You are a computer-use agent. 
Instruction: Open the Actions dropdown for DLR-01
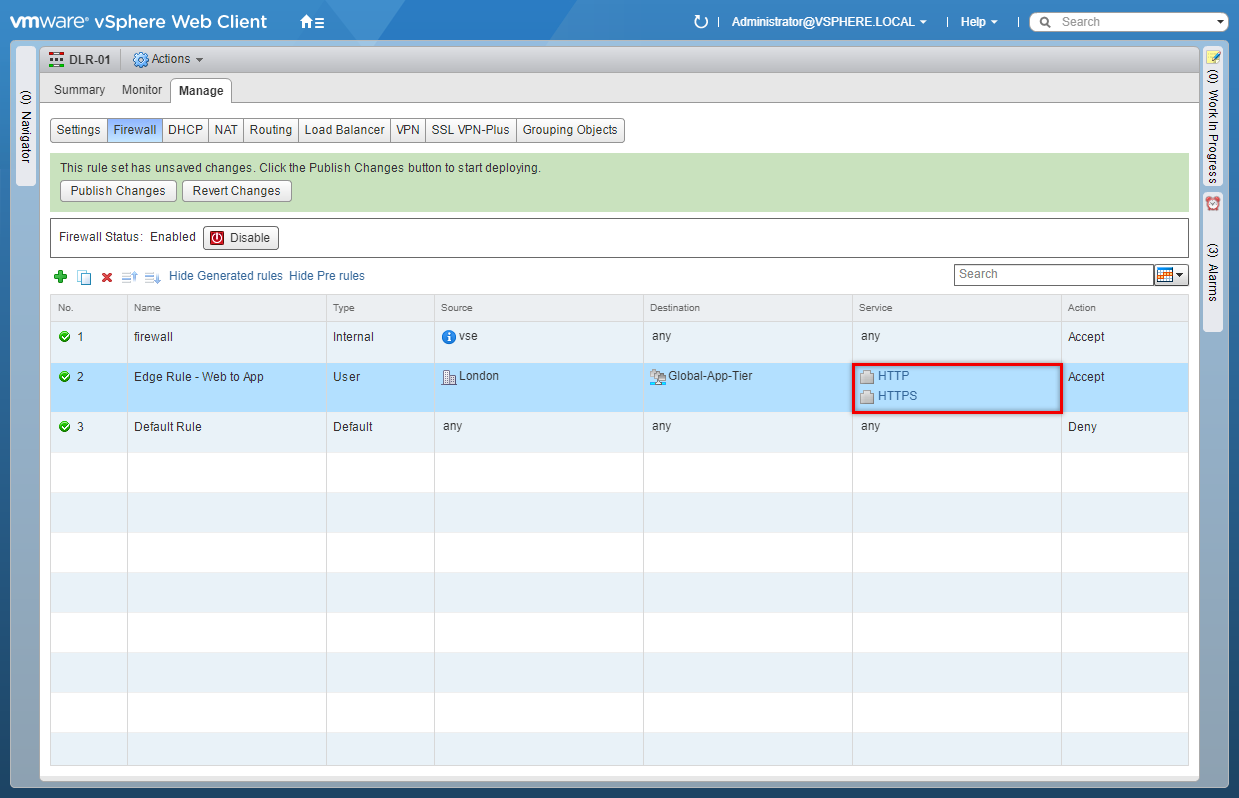point(168,60)
